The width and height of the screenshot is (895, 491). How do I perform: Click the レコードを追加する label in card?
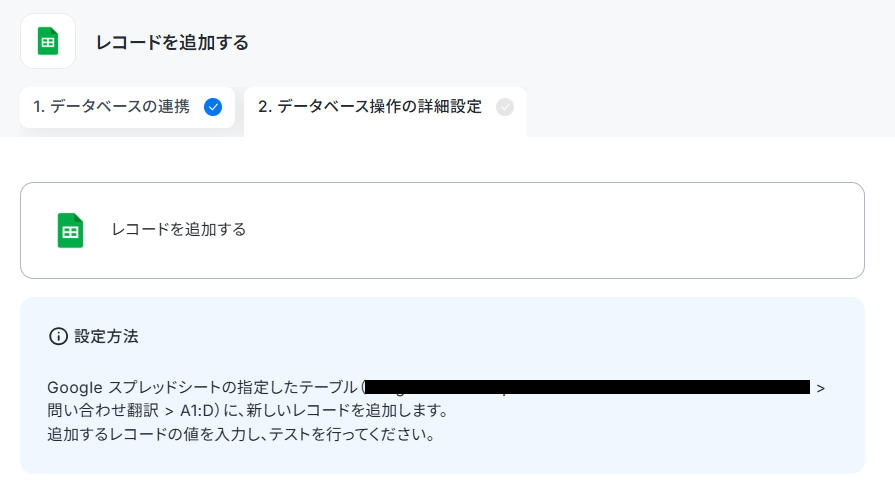click(x=179, y=230)
